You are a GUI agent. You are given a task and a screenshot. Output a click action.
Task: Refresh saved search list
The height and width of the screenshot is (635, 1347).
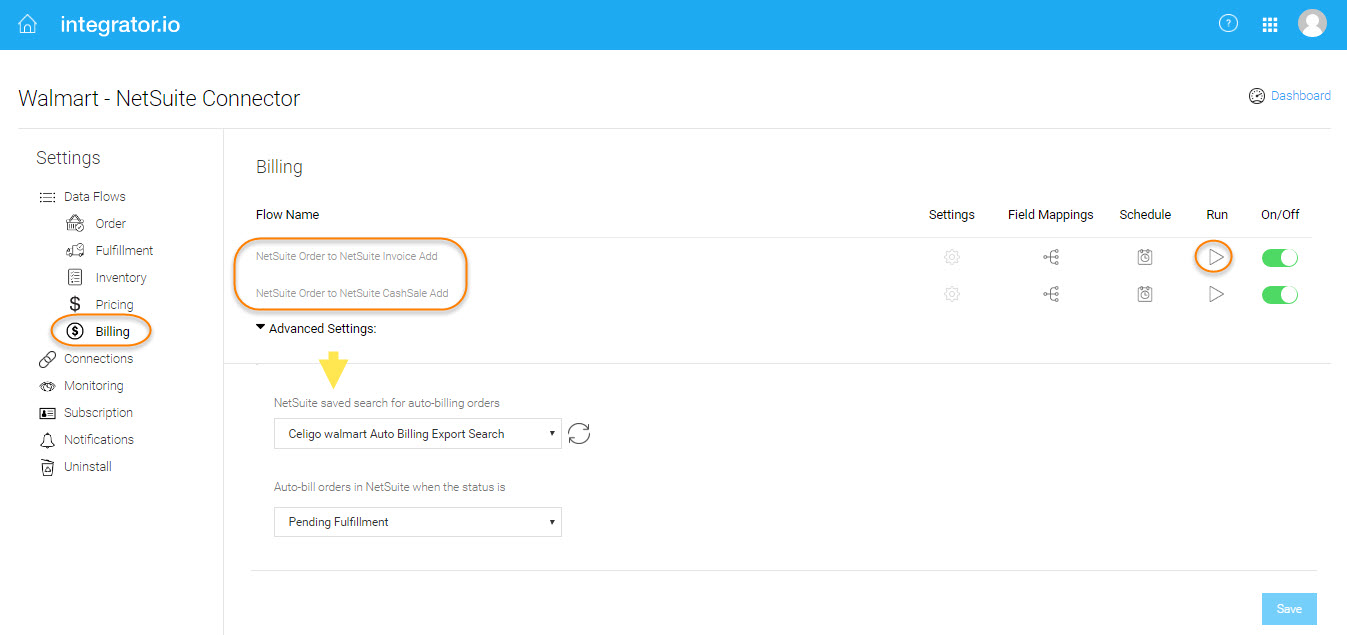(579, 433)
